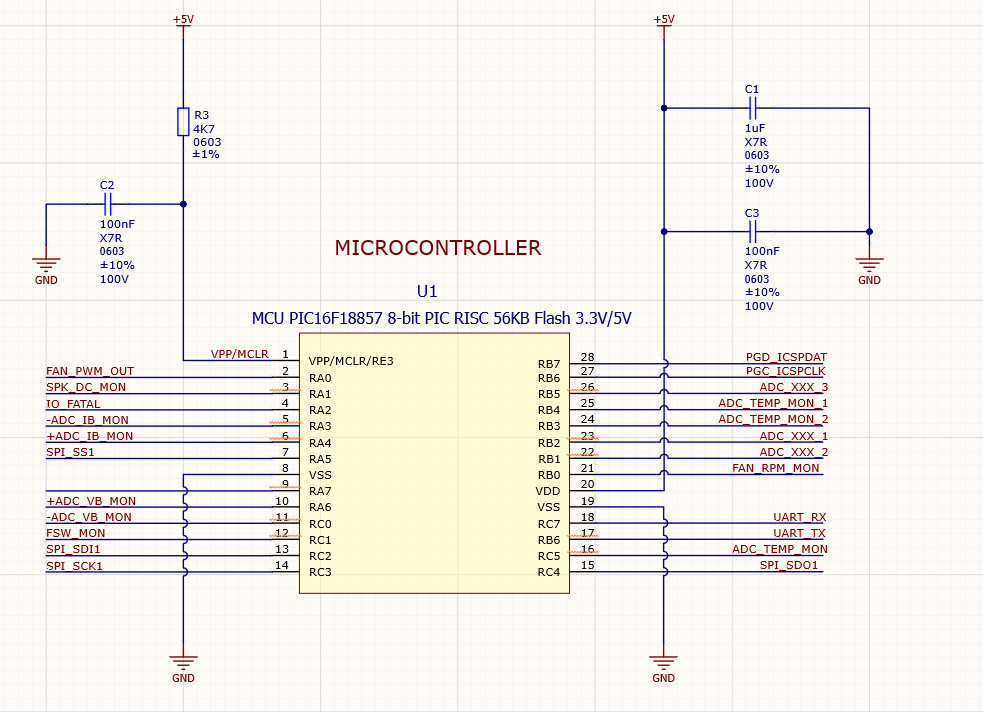This screenshot has width=983, height=712.
Task: Select the SPI_SCK1 net label
Action: (74, 566)
